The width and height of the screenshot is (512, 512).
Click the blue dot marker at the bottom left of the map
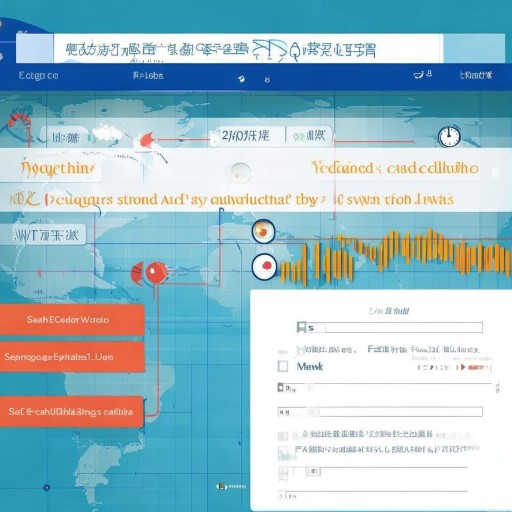click(47, 488)
